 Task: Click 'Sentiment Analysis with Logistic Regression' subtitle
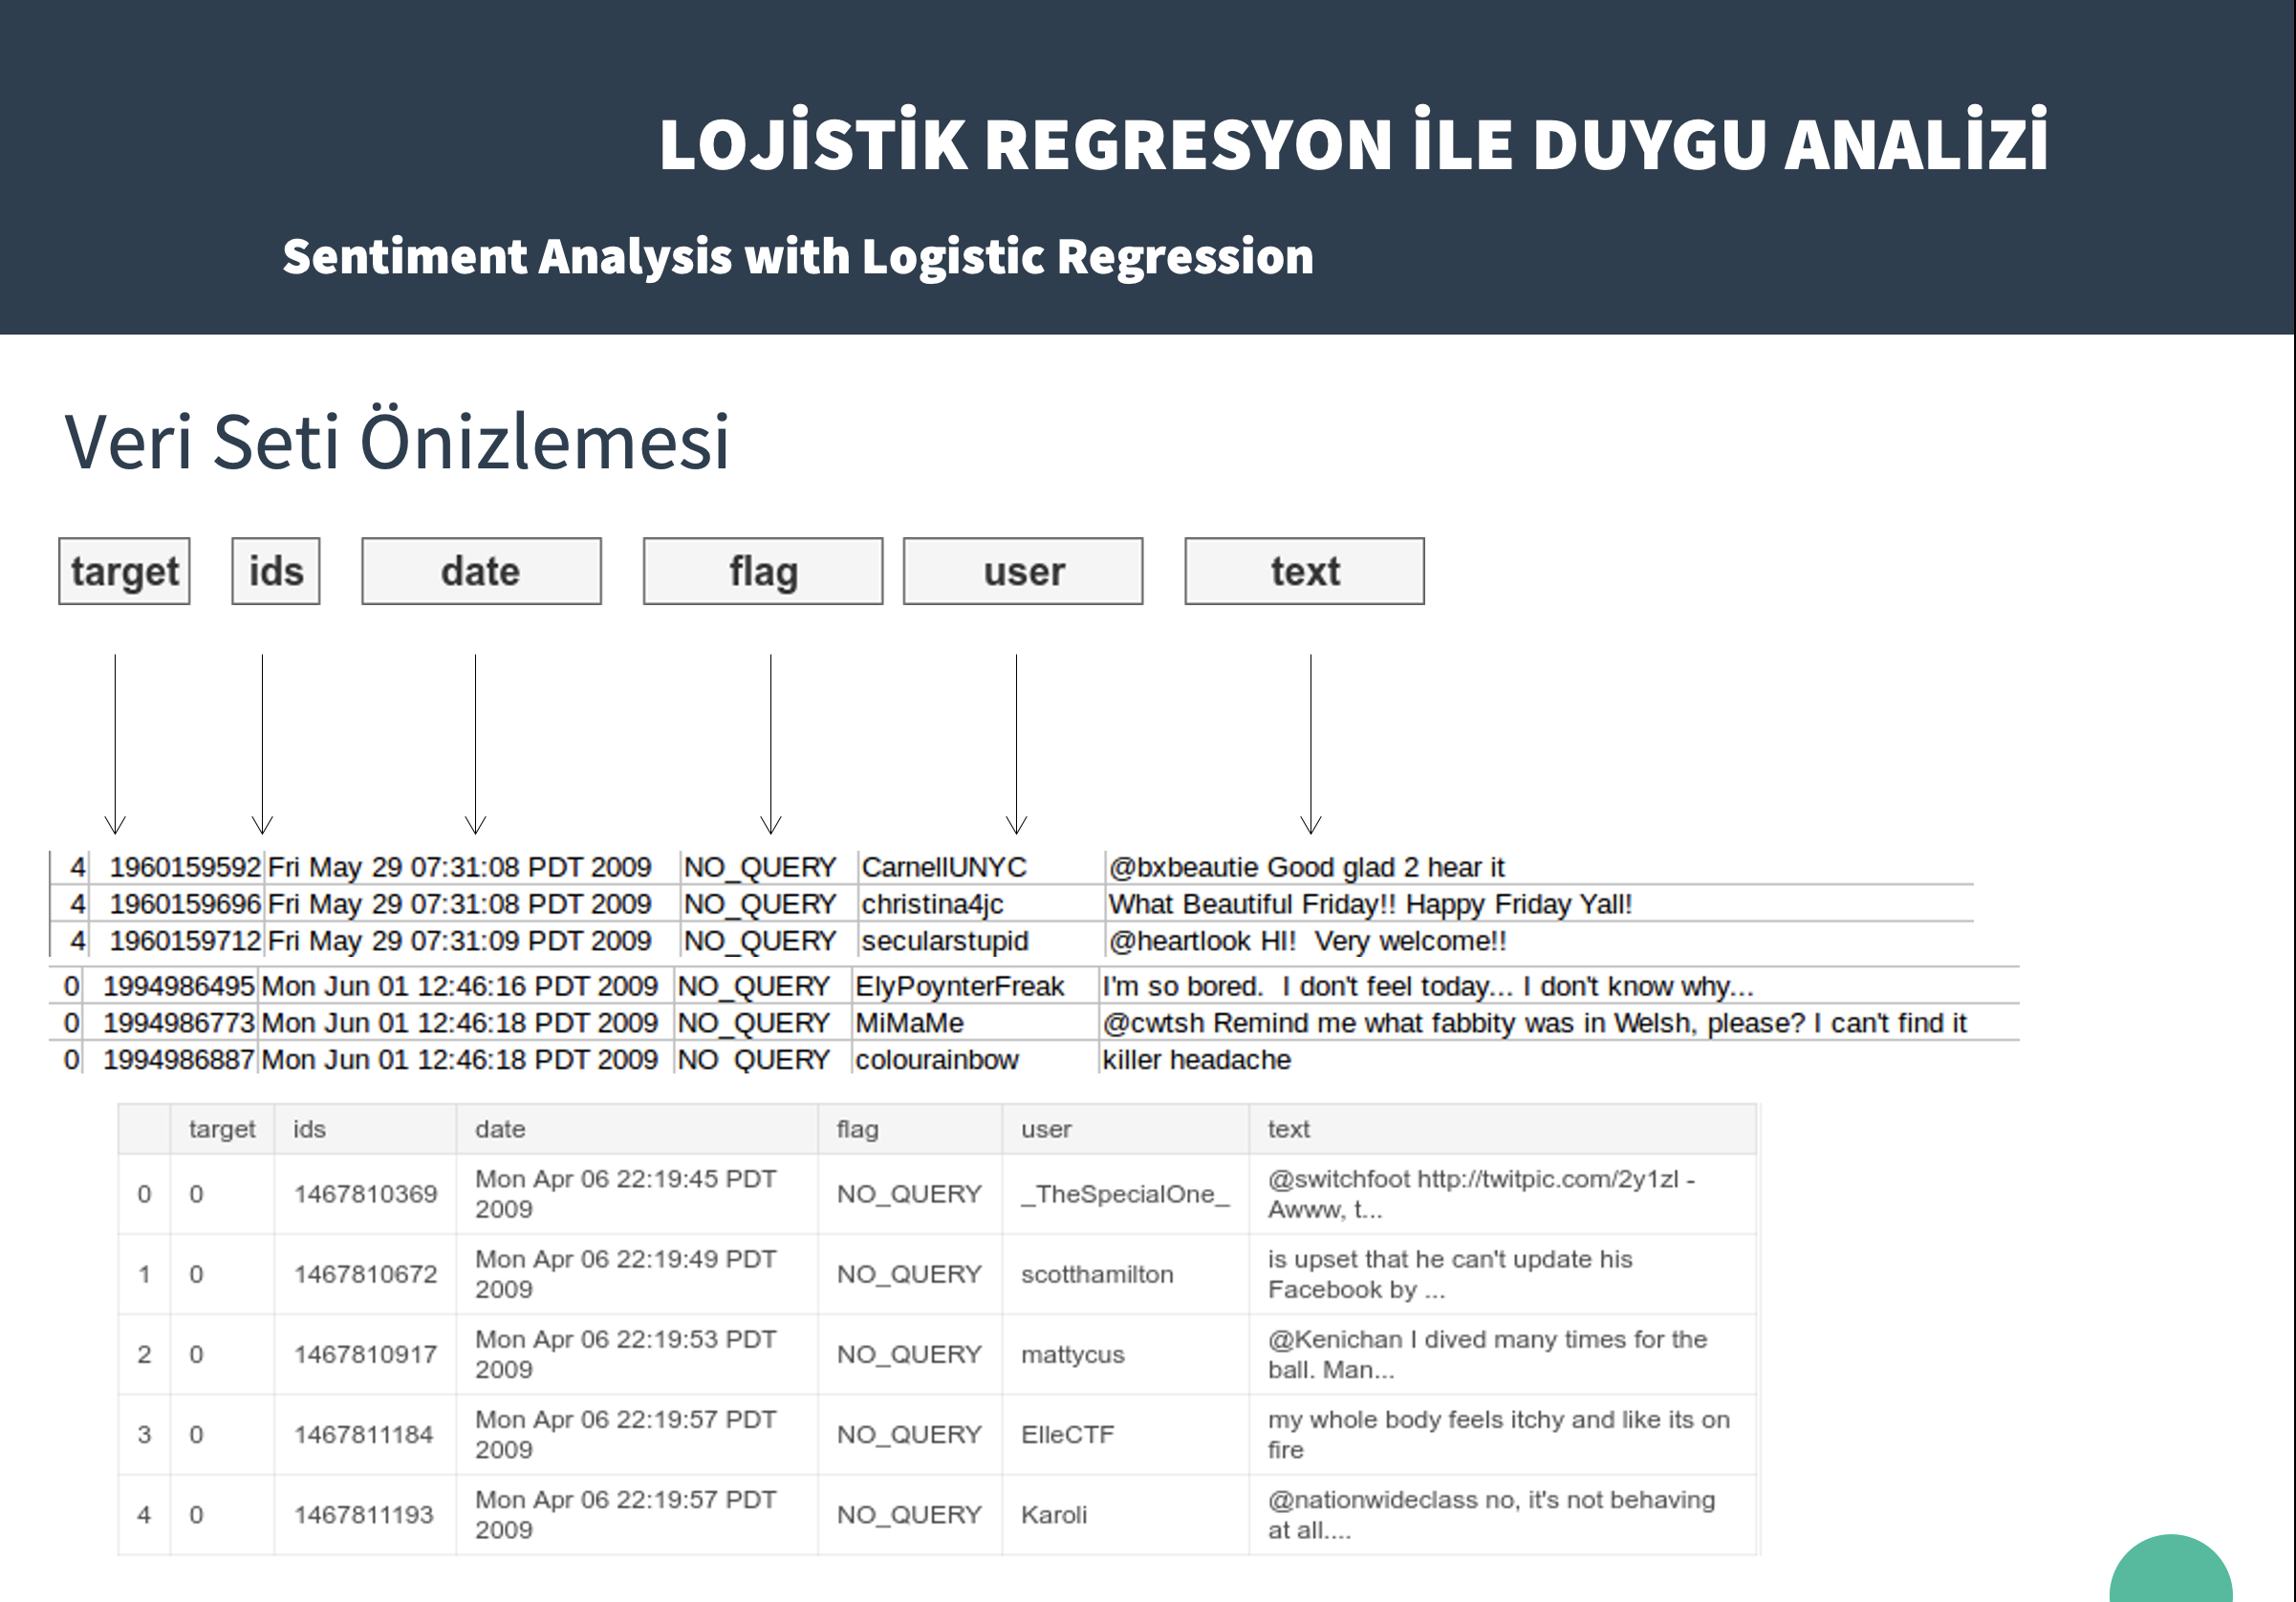pos(798,256)
